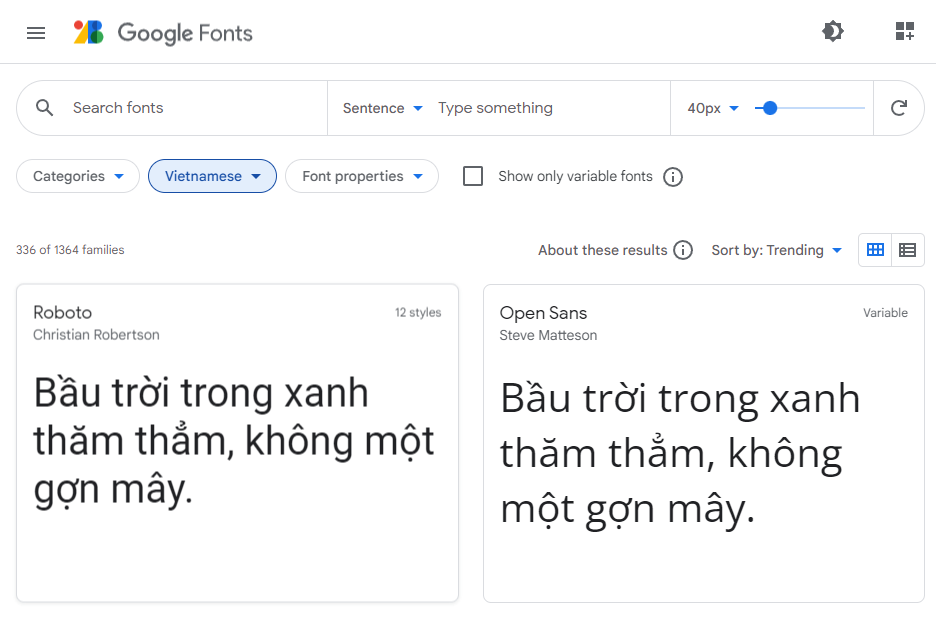The height and width of the screenshot is (617, 936).
Task: Switch to list view of fonts
Action: (907, 250)
